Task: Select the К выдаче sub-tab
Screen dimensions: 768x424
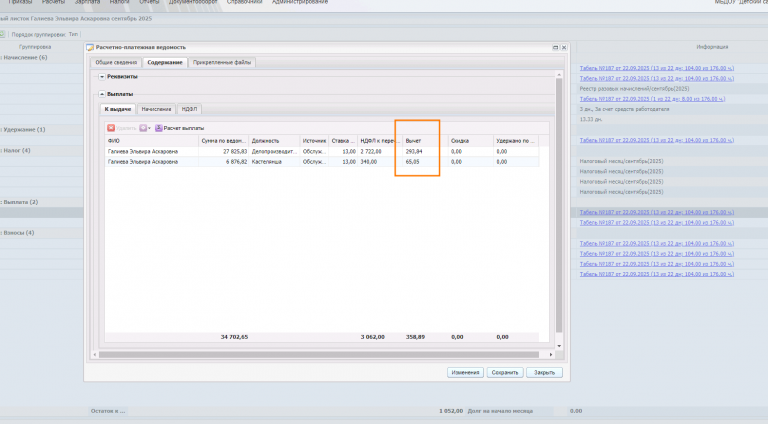Action: point(118,109)
